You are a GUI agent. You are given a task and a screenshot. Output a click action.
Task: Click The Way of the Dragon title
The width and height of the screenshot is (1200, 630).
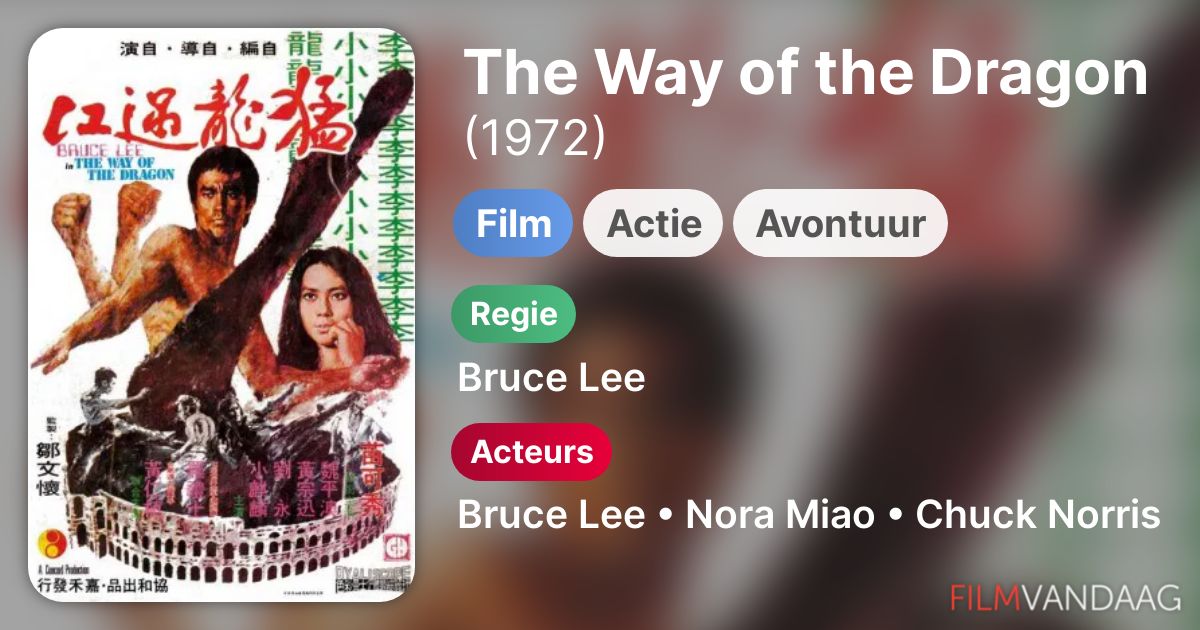point(806,74)
